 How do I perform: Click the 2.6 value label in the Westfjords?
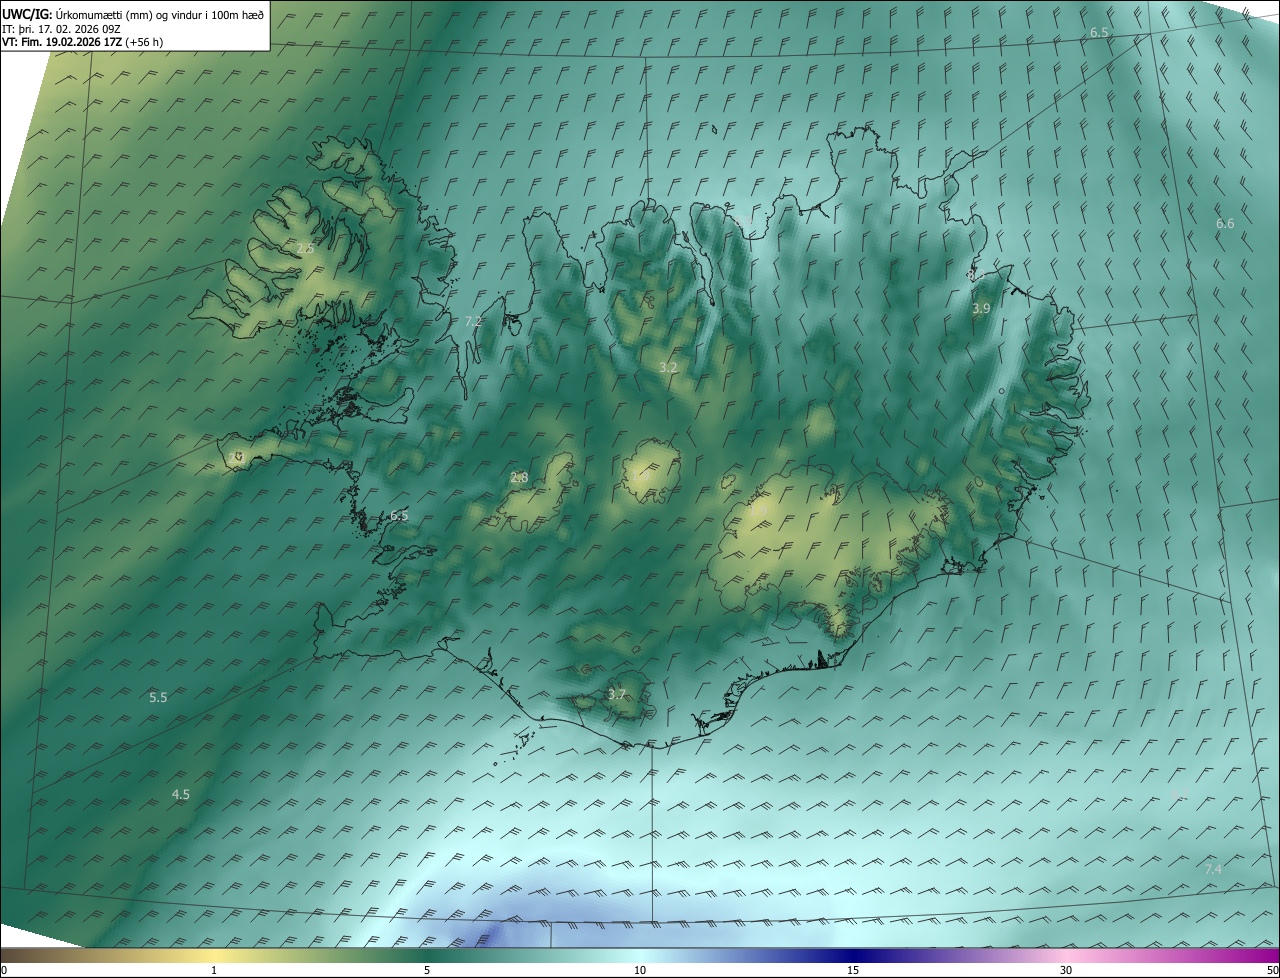[305, 248]
